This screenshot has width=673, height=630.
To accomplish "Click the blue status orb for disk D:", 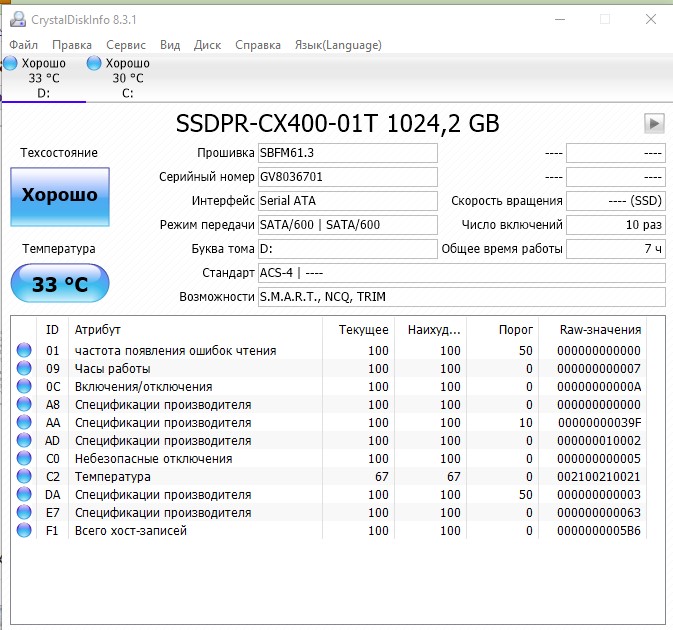I will 10,63.
